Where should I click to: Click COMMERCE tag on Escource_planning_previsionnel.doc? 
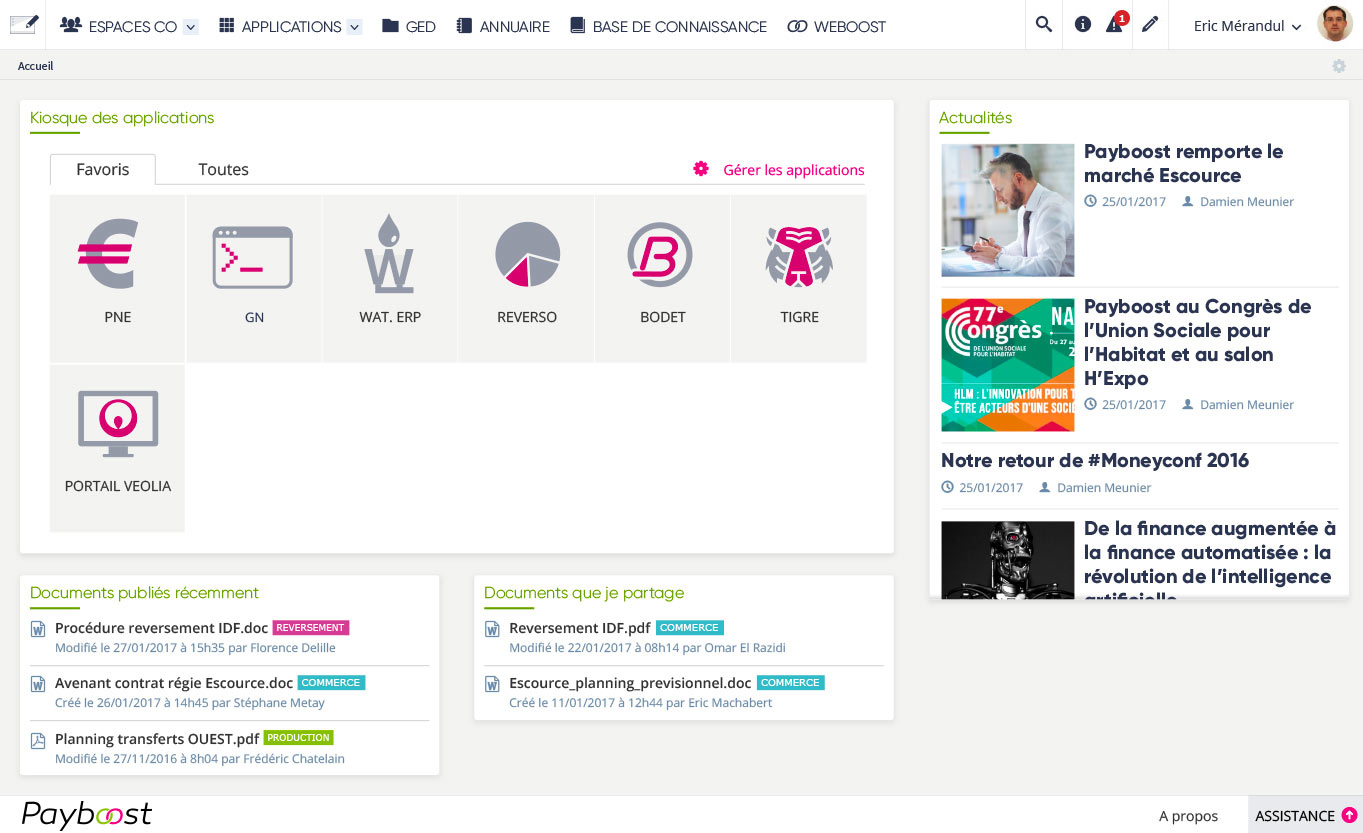pos(791,683)
